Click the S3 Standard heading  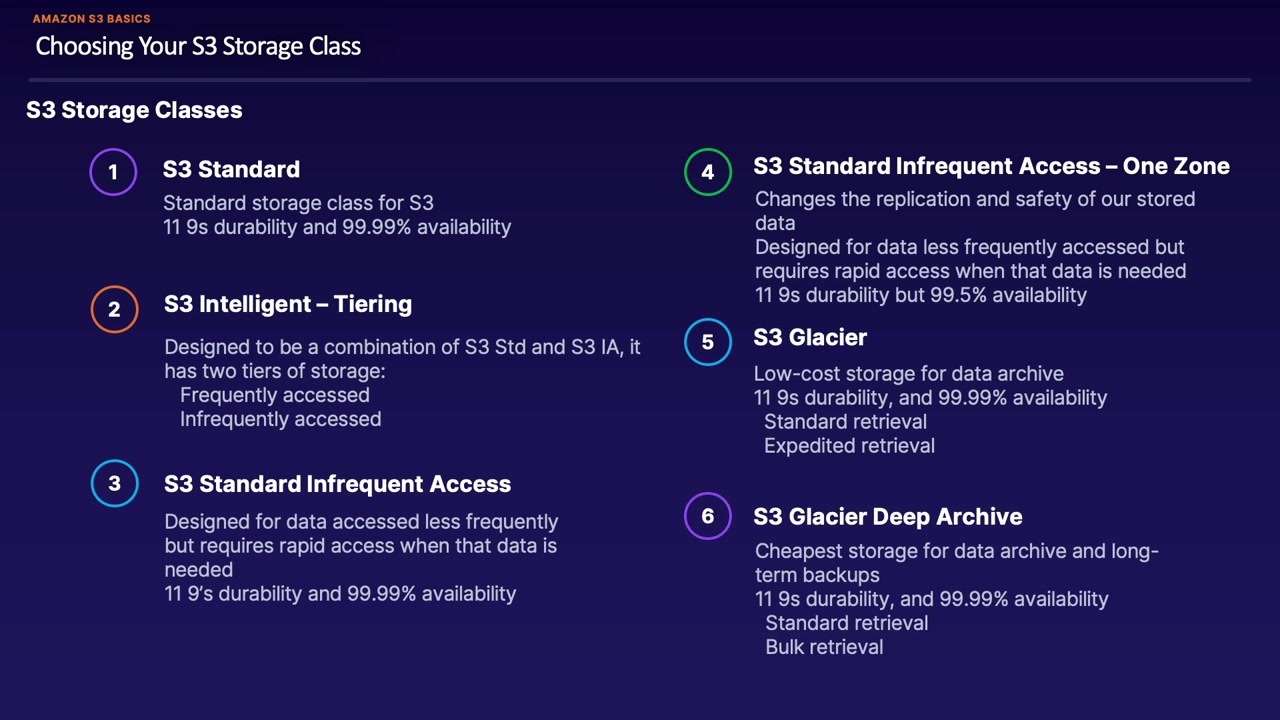tap(231, 169)
